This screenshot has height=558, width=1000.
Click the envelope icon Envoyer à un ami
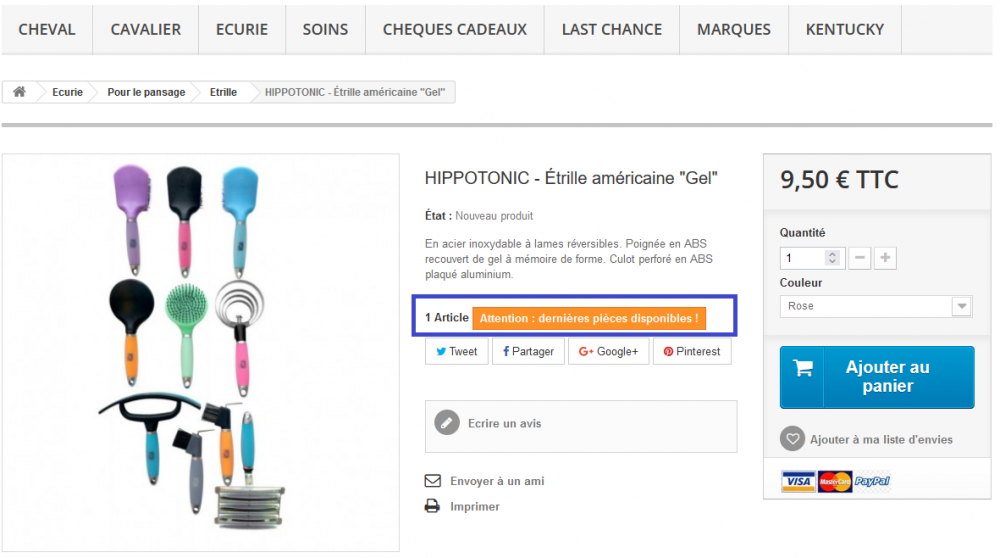(x=432, y=481)
